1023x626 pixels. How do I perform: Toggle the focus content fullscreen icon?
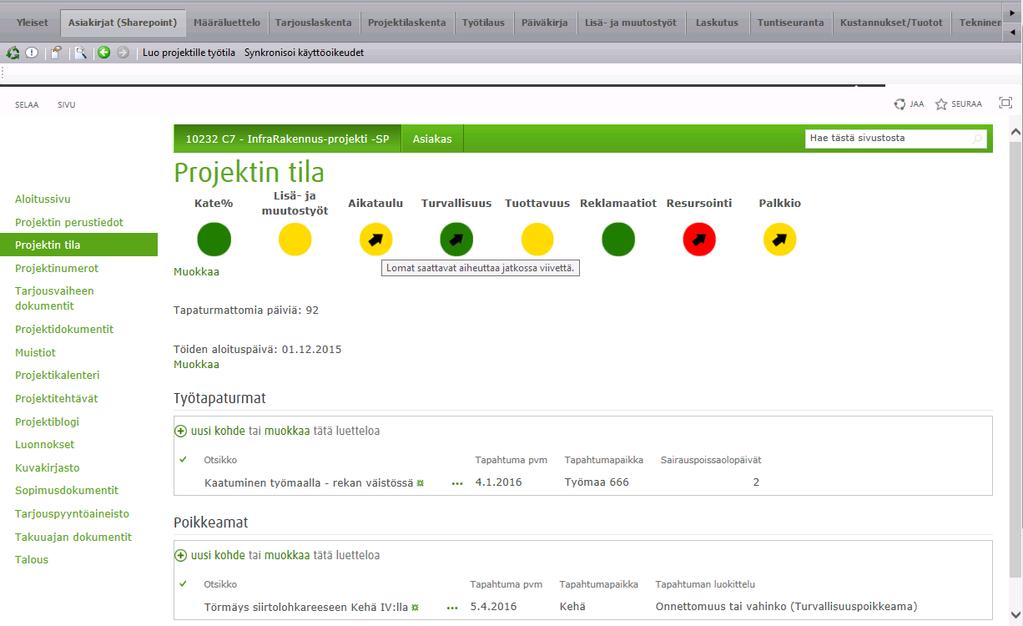1005,102
